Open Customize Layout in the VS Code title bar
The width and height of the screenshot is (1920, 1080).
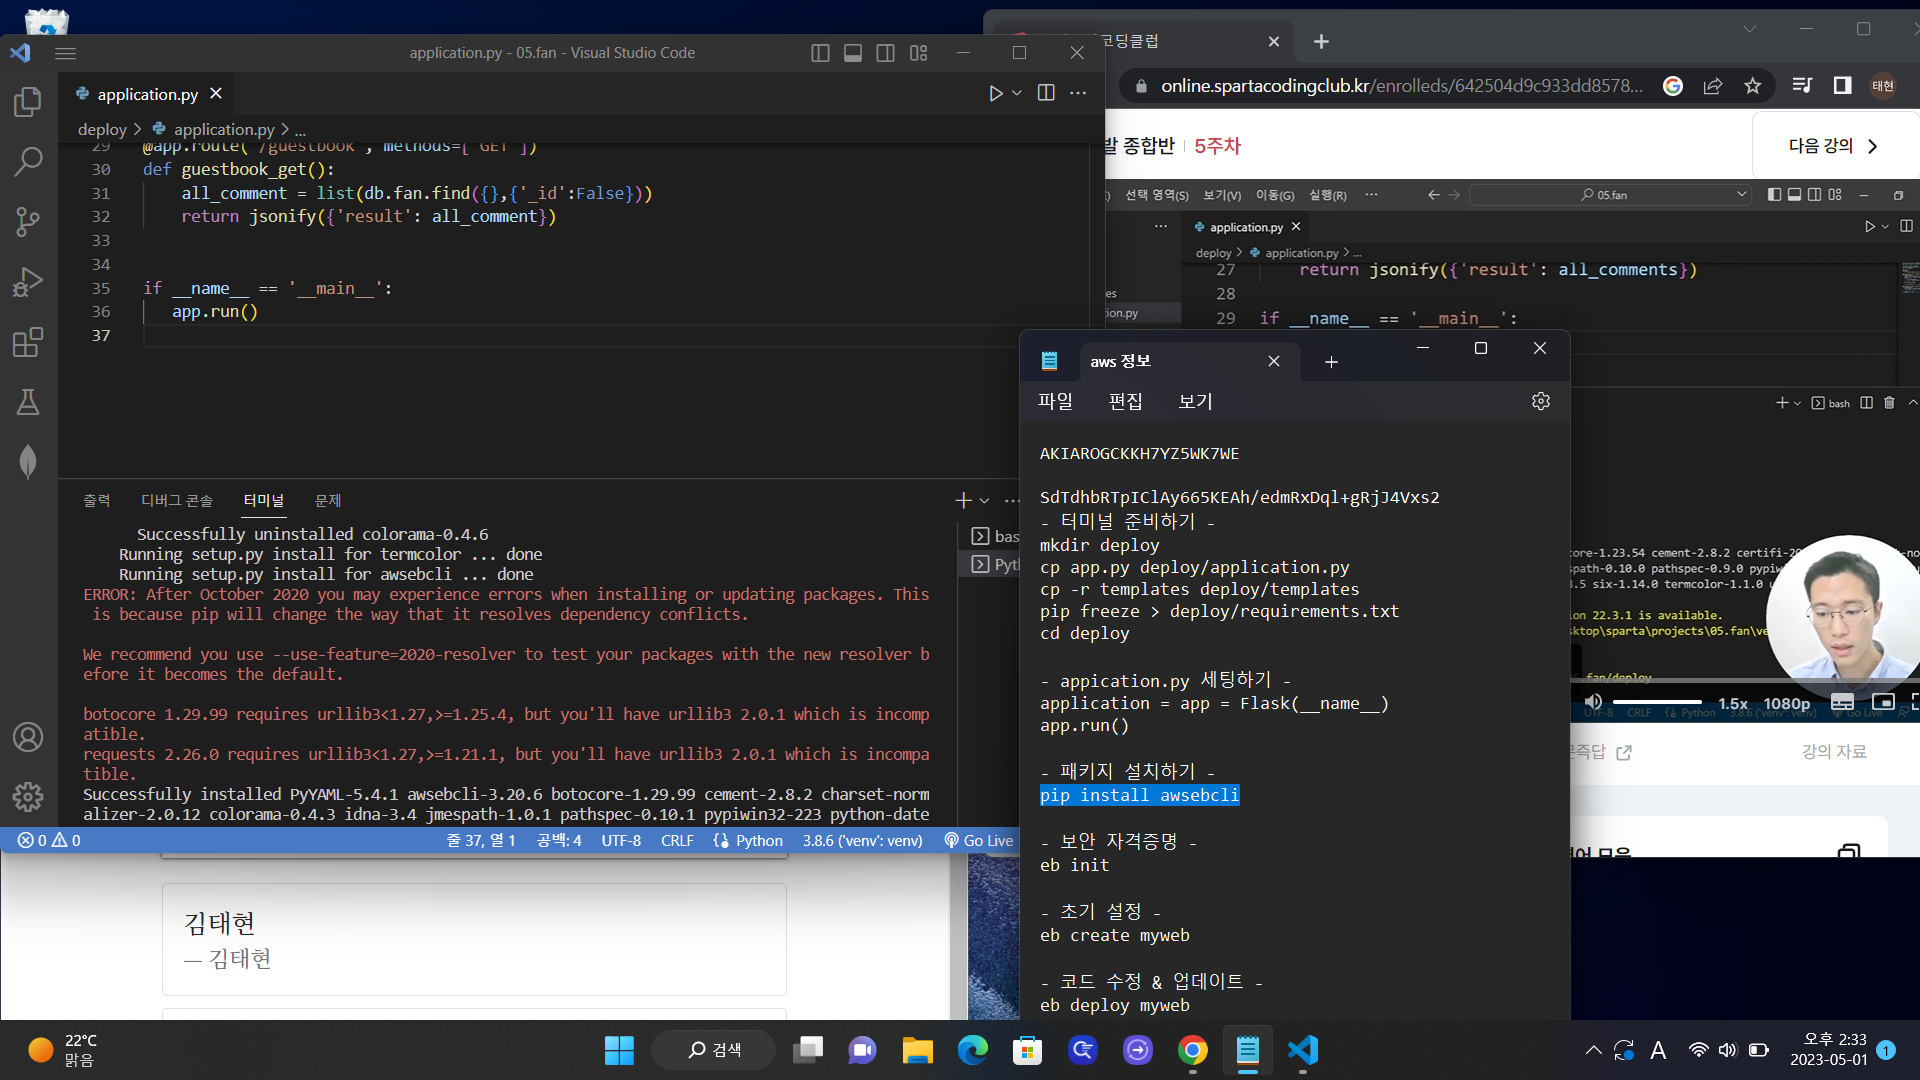(919, 53)
